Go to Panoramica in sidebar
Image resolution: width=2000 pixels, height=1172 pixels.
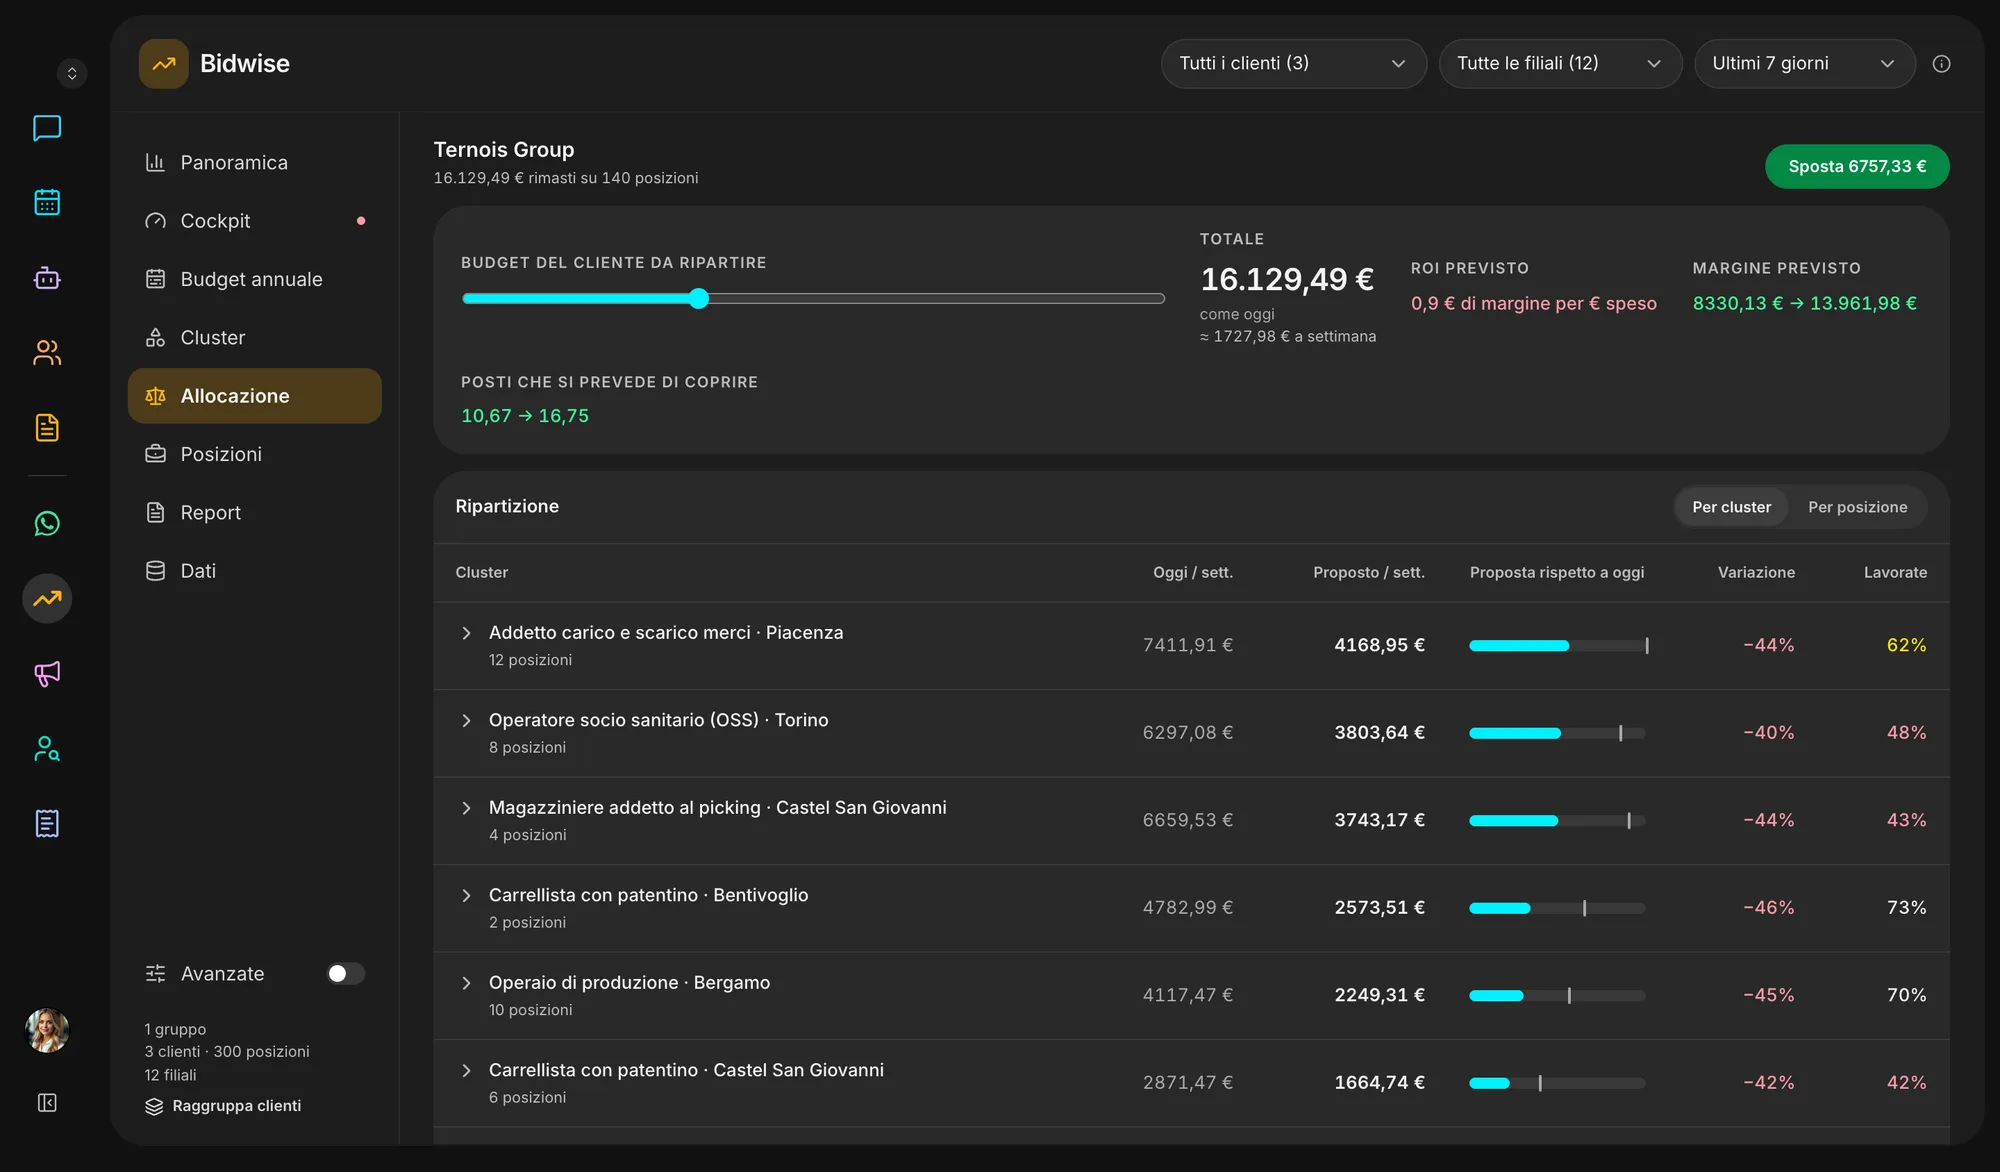click(254, 162)
